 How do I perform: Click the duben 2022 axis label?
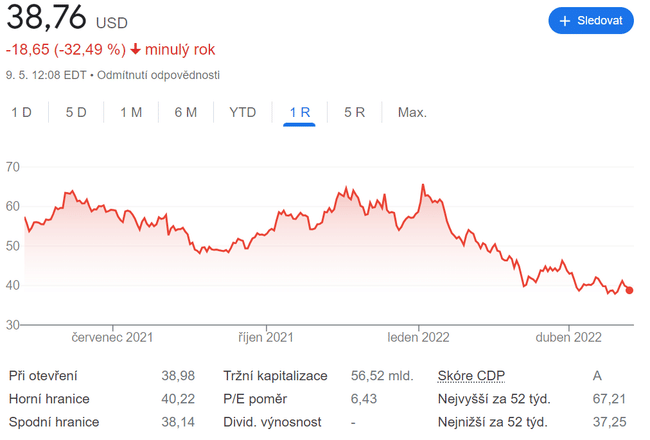pyautogui.click(x=568, y=338)
